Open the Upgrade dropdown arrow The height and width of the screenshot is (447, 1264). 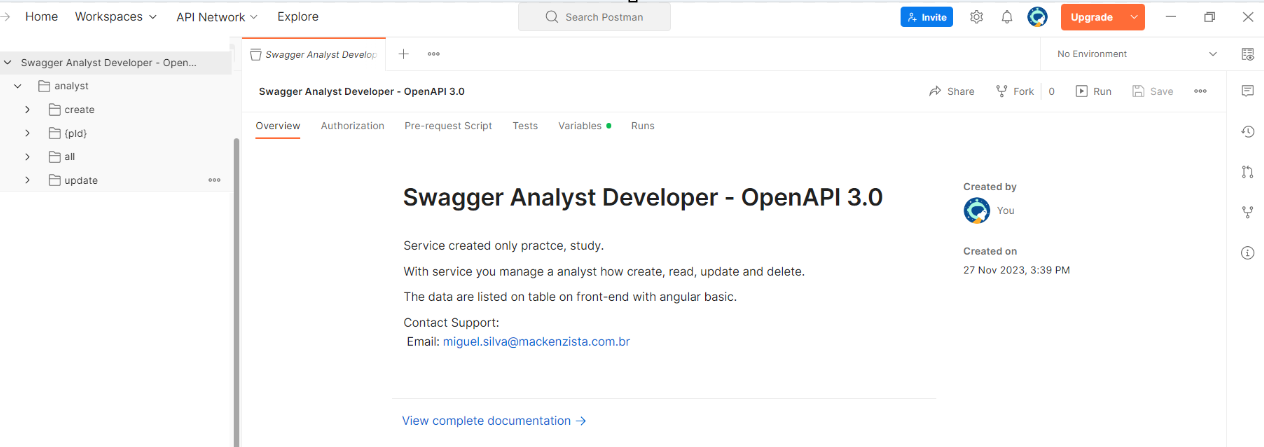coord(1134,17)
